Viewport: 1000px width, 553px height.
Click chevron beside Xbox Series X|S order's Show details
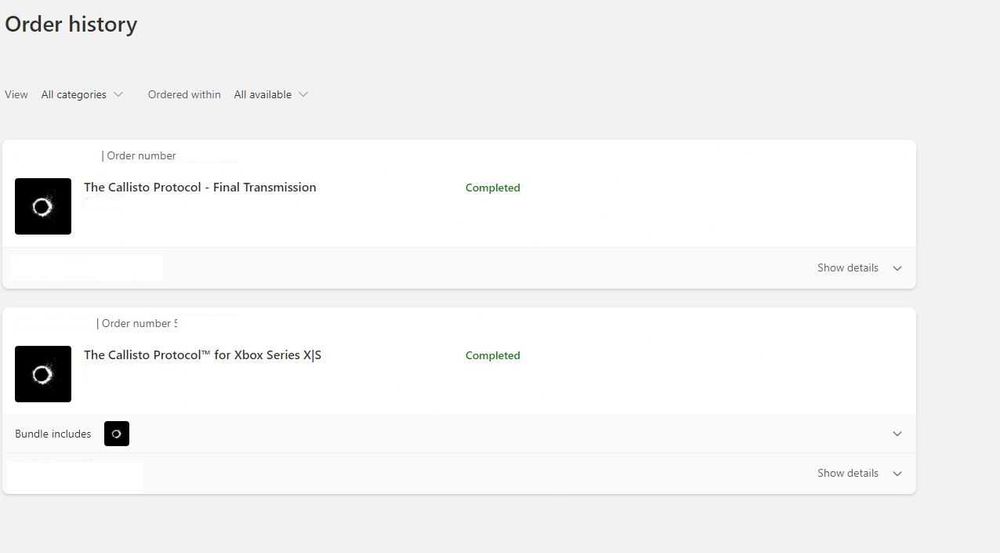tap(897, 473)
